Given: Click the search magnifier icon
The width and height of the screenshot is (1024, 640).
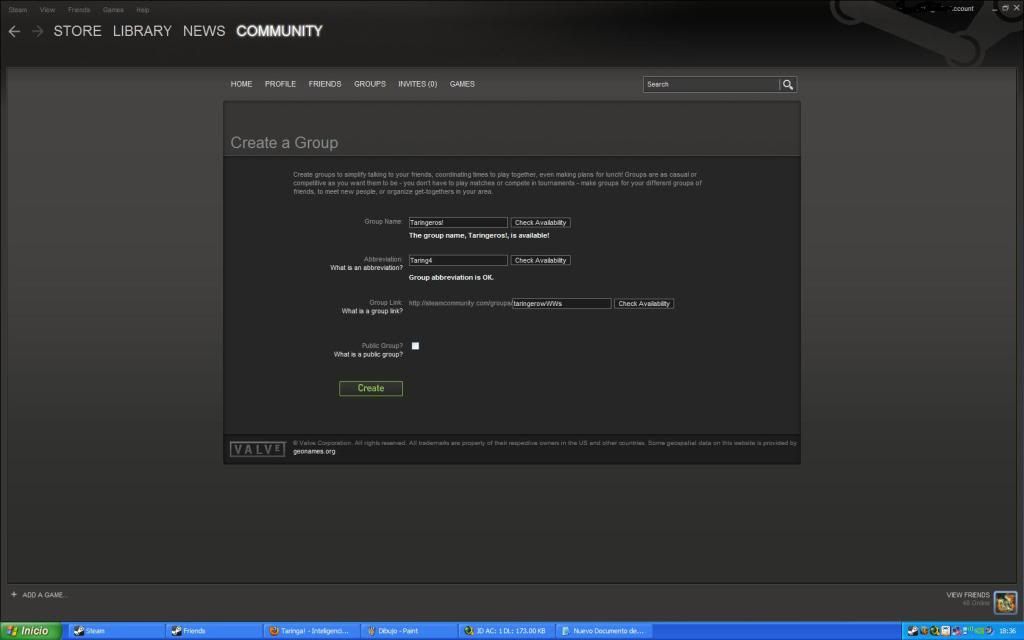Looking at the screenshot, I should [788, 84].
